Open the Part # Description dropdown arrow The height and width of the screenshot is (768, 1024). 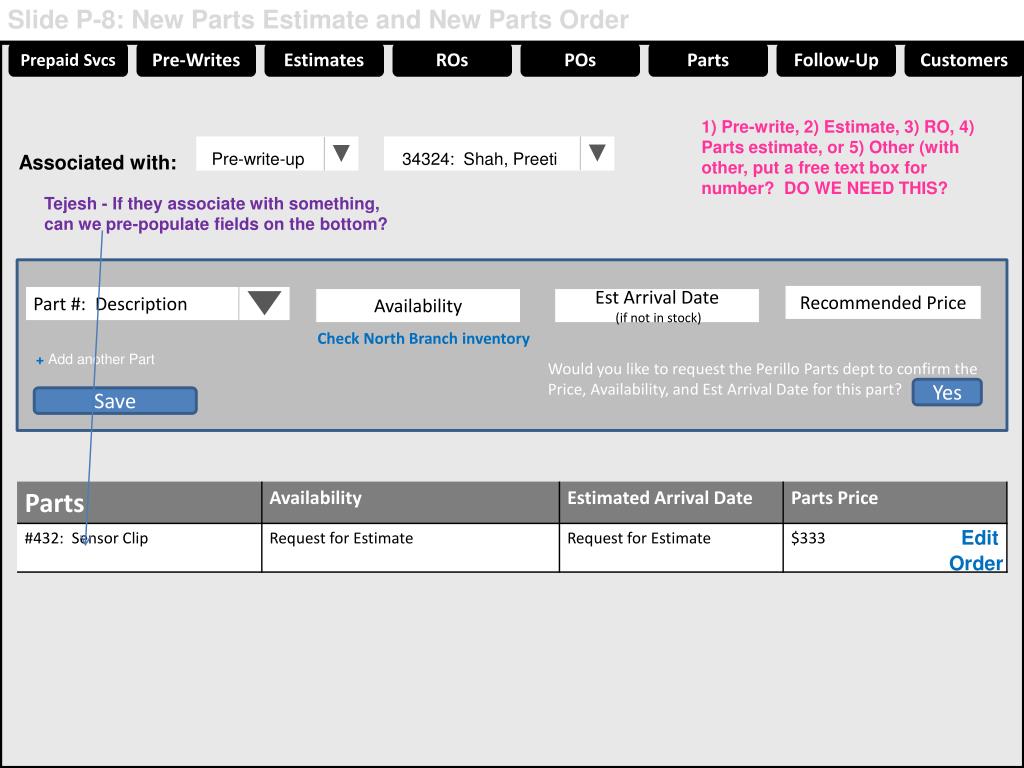[x=264, y=304]
